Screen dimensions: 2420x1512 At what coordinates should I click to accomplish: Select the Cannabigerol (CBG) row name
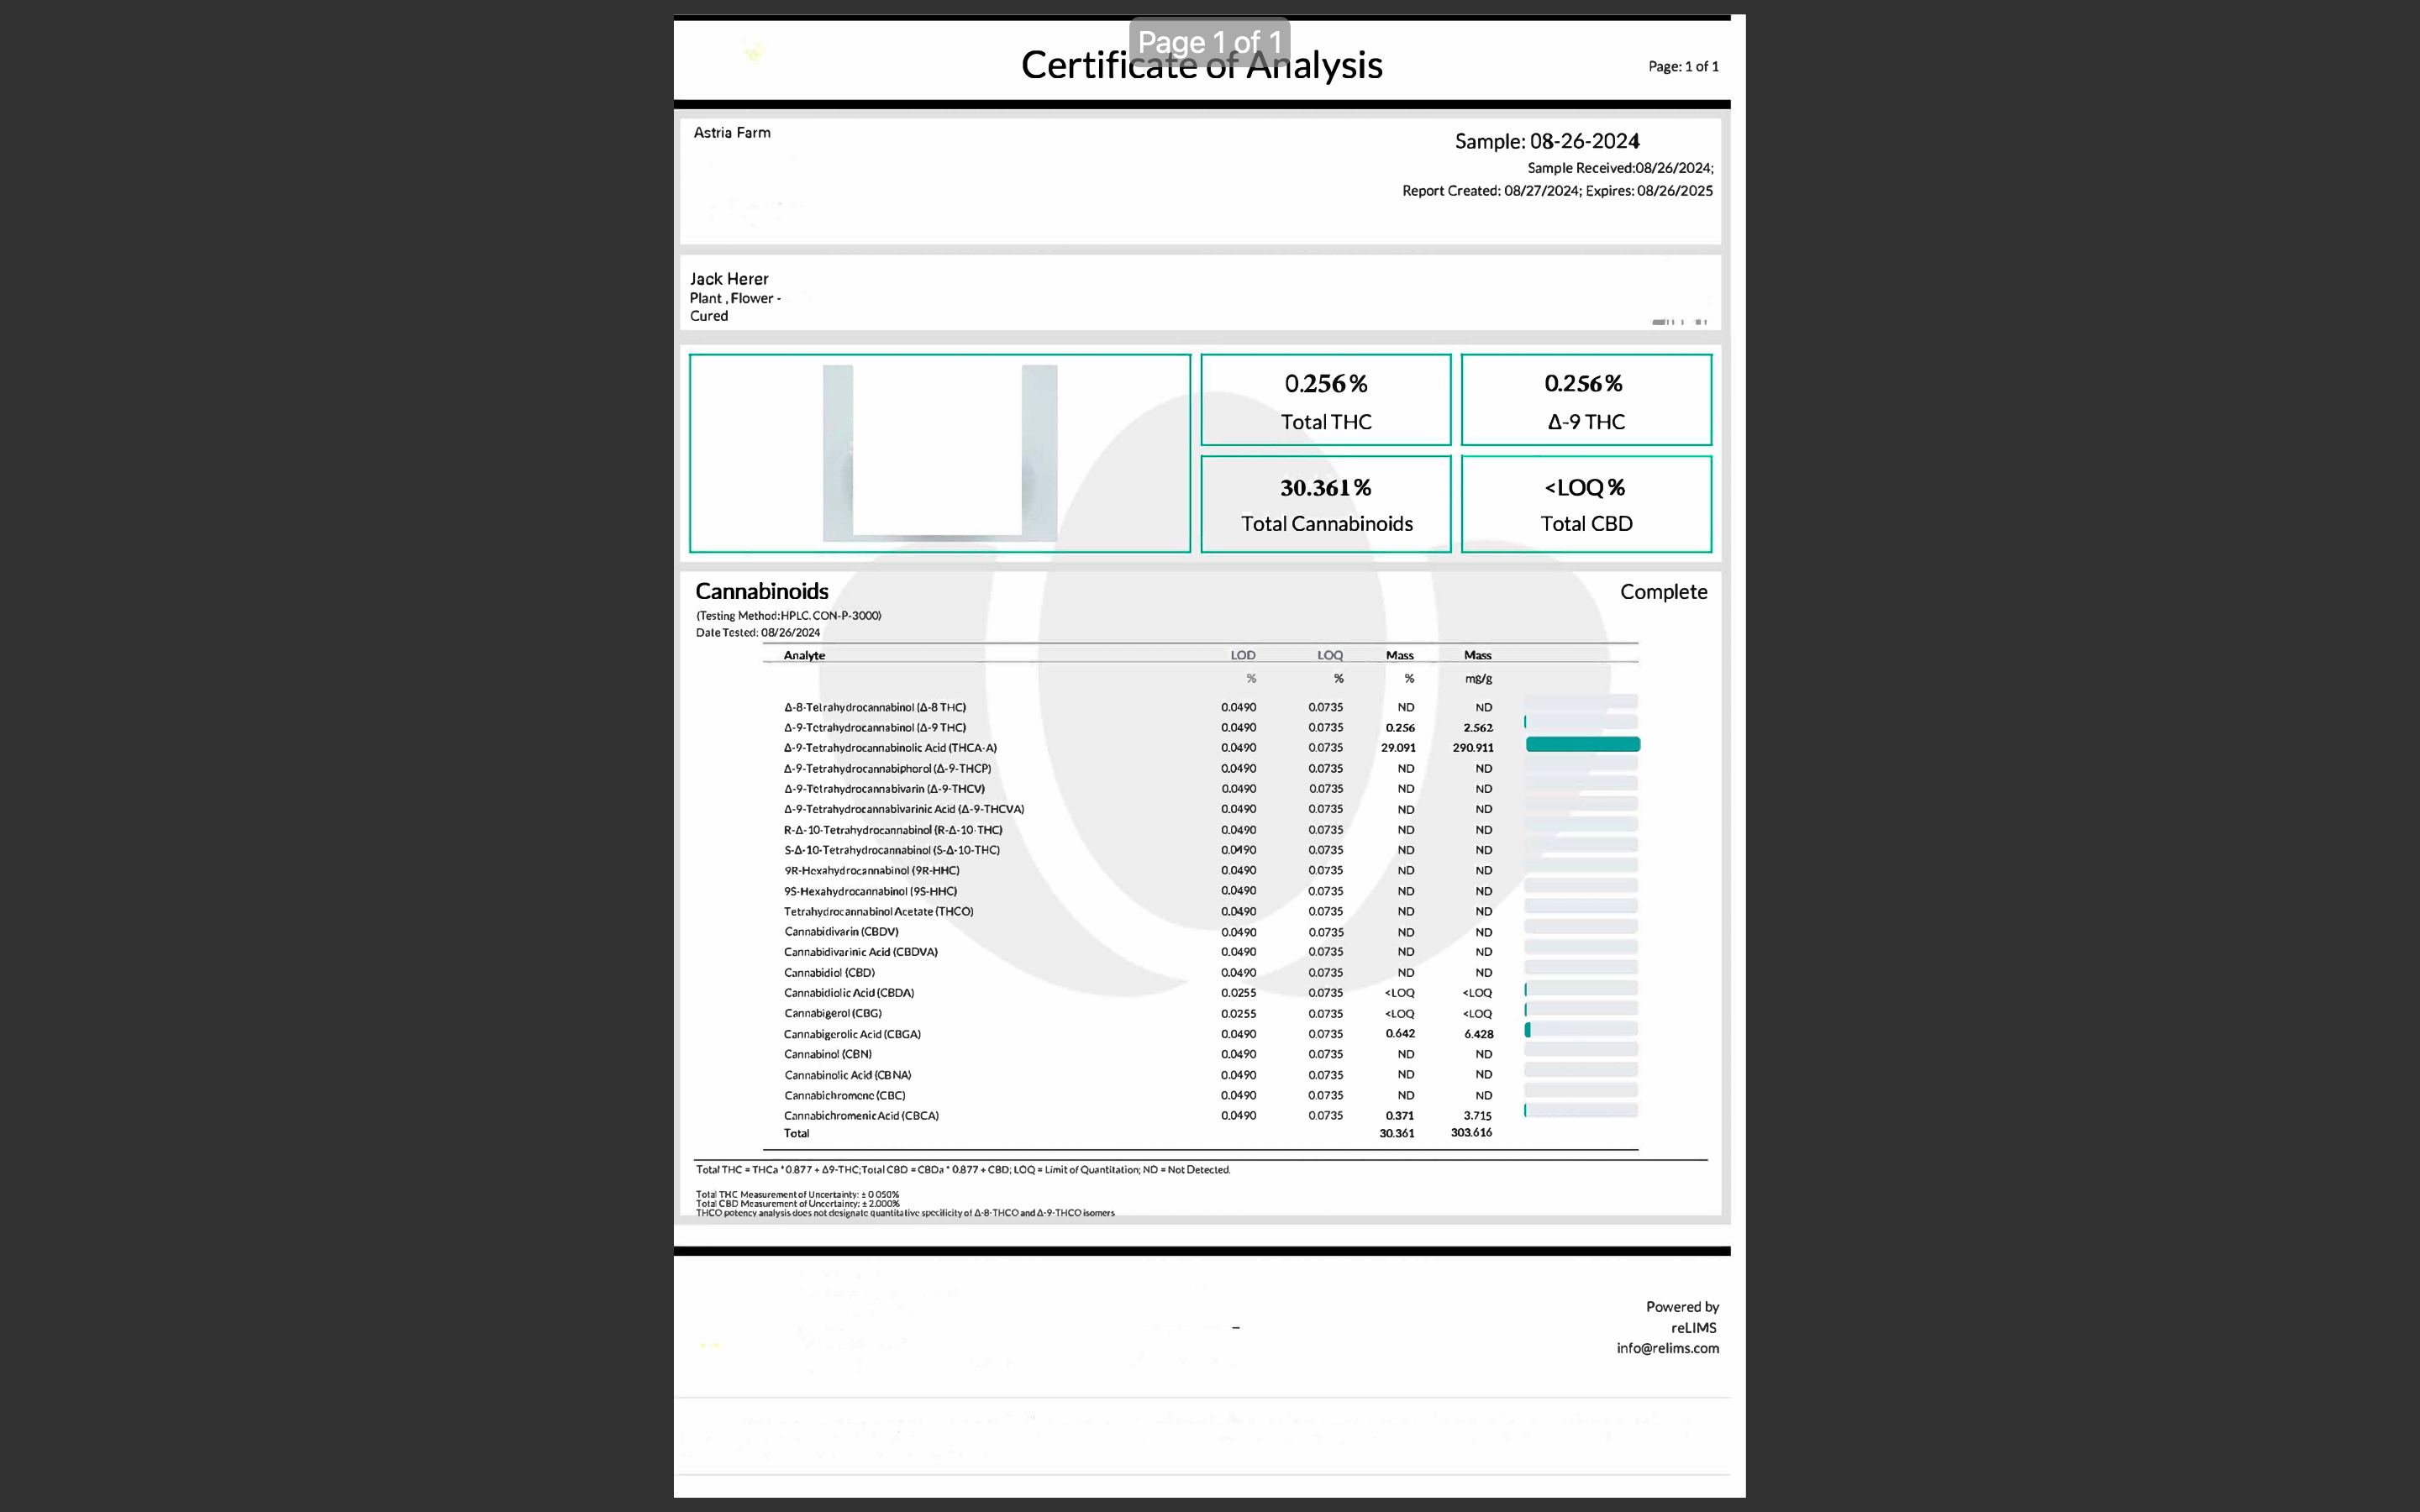tap(832, 1013)
